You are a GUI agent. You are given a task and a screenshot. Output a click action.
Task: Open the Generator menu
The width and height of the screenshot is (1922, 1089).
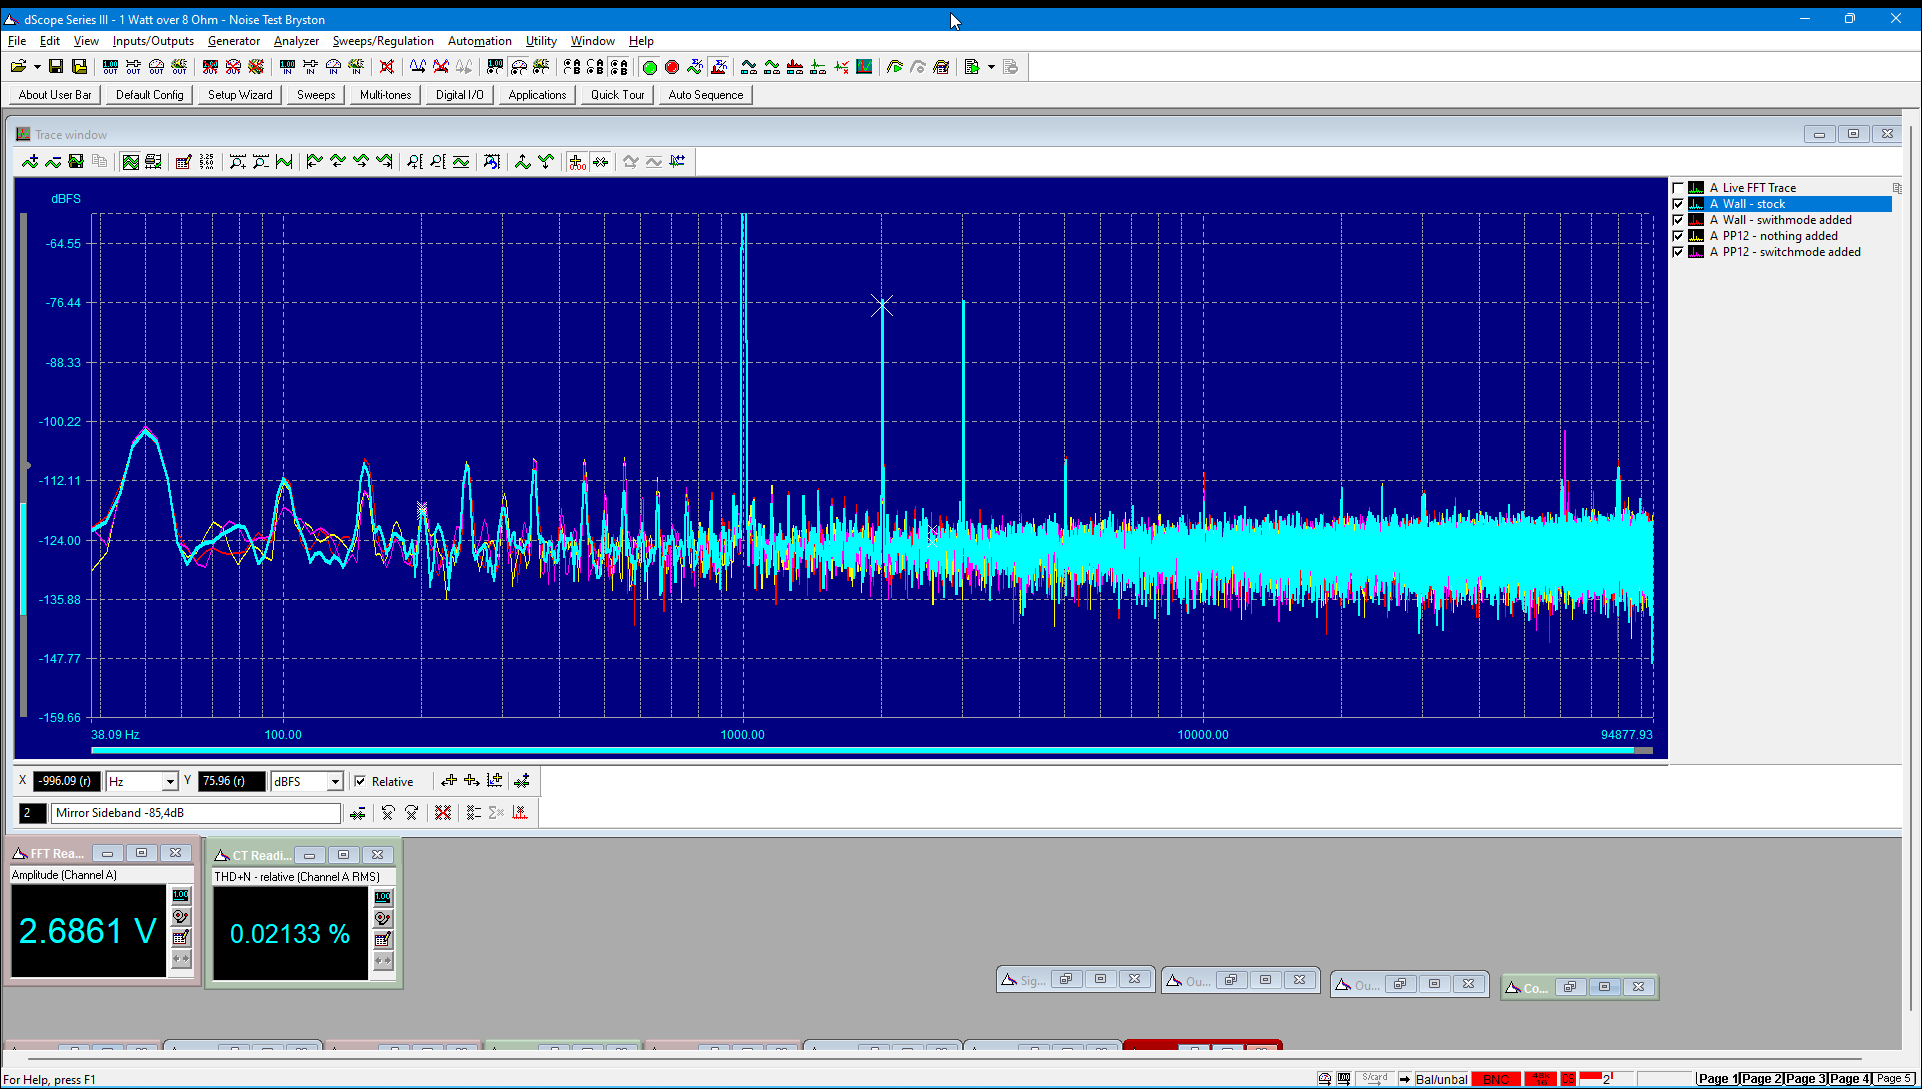234,41
